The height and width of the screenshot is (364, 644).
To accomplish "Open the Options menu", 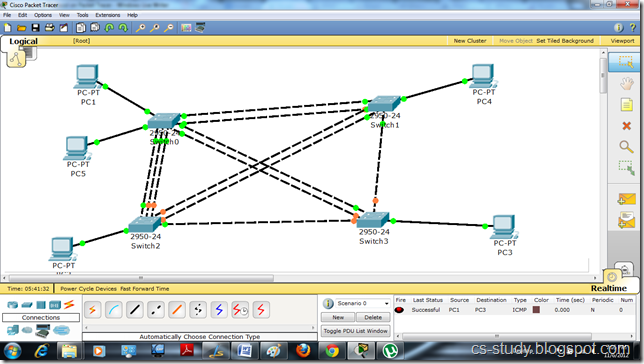I will pos(43,15).
